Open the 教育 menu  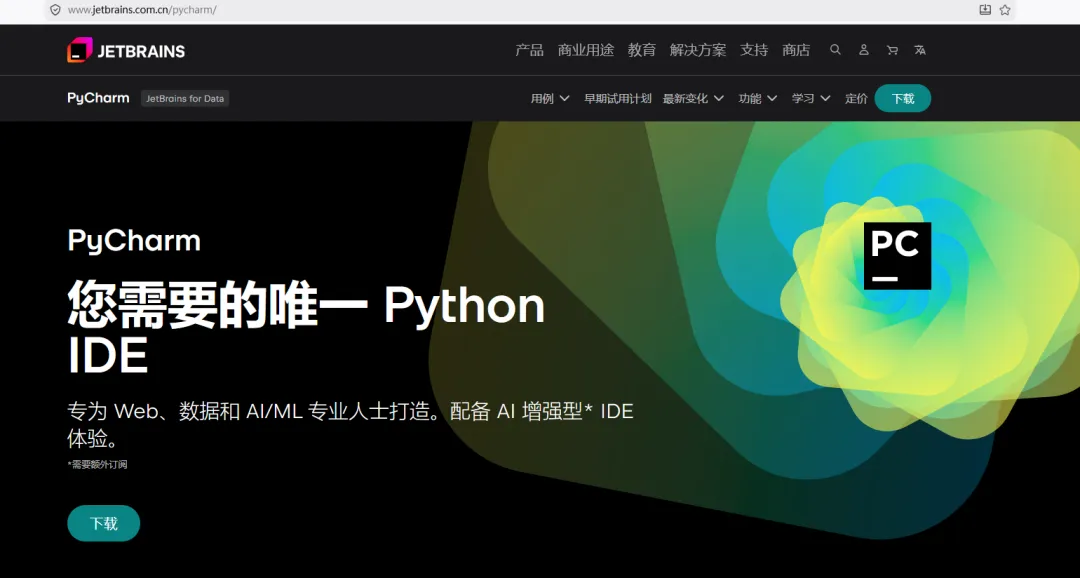pos(641,50)
